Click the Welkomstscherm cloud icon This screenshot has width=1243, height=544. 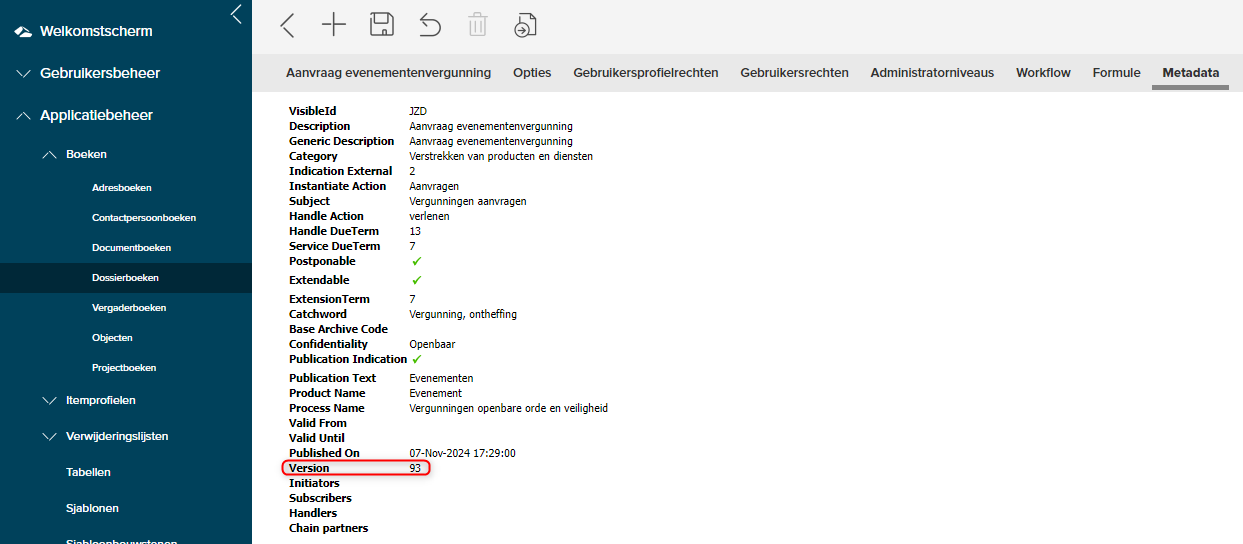point(23,32)
